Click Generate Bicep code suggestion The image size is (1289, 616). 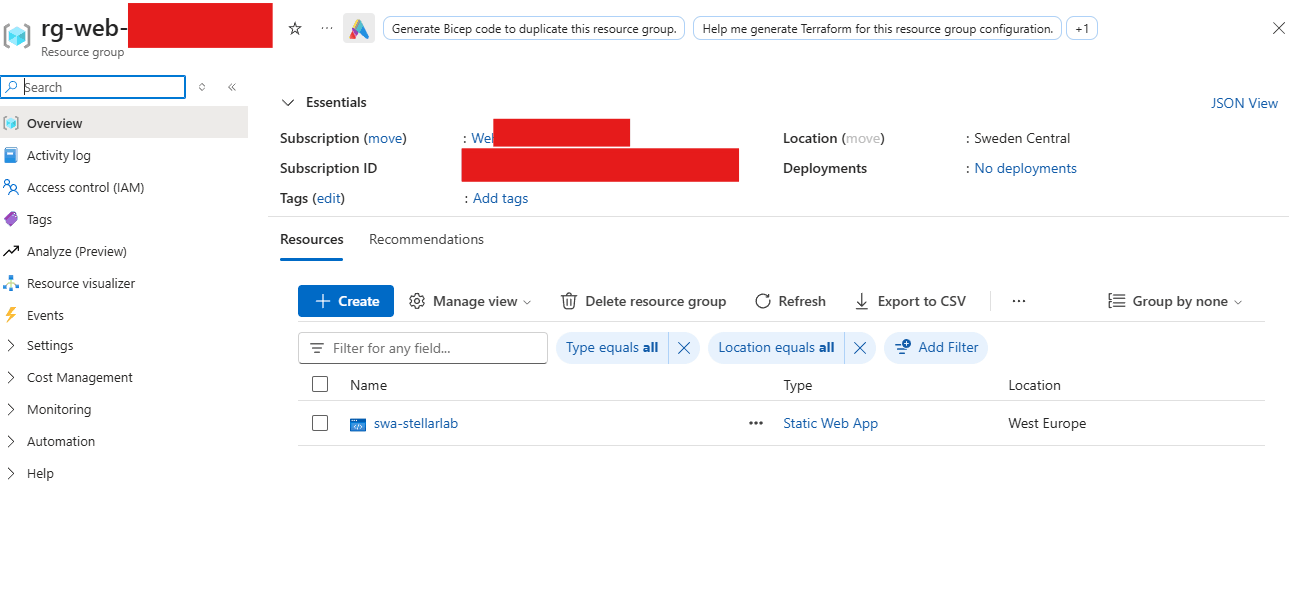pos(534,29)
